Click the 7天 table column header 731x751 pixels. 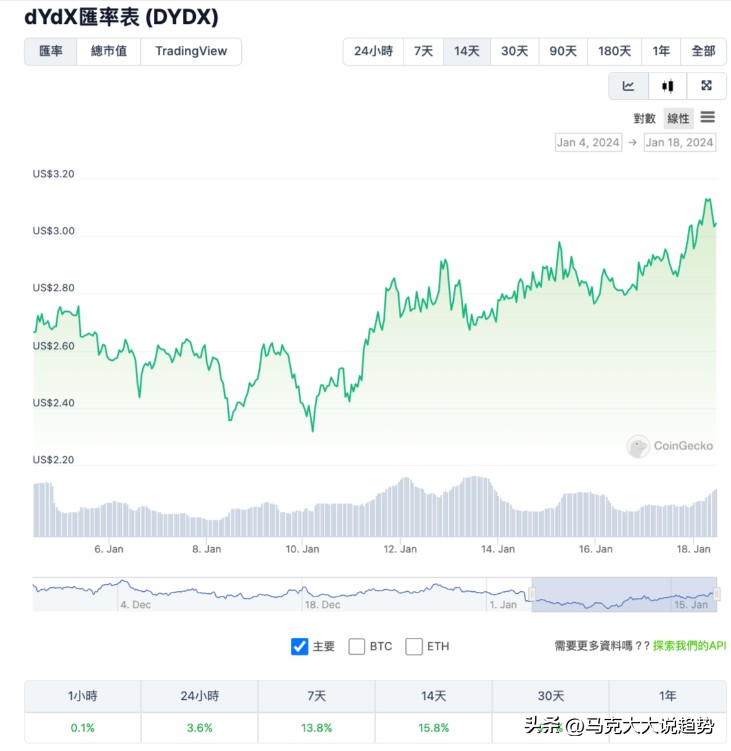(317, 696)
